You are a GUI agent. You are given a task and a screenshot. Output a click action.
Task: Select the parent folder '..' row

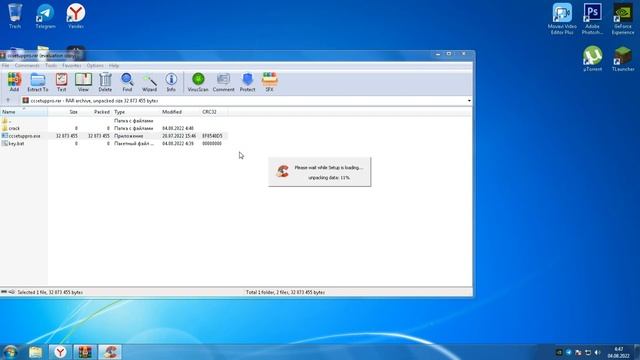click(x=114, y=121)
